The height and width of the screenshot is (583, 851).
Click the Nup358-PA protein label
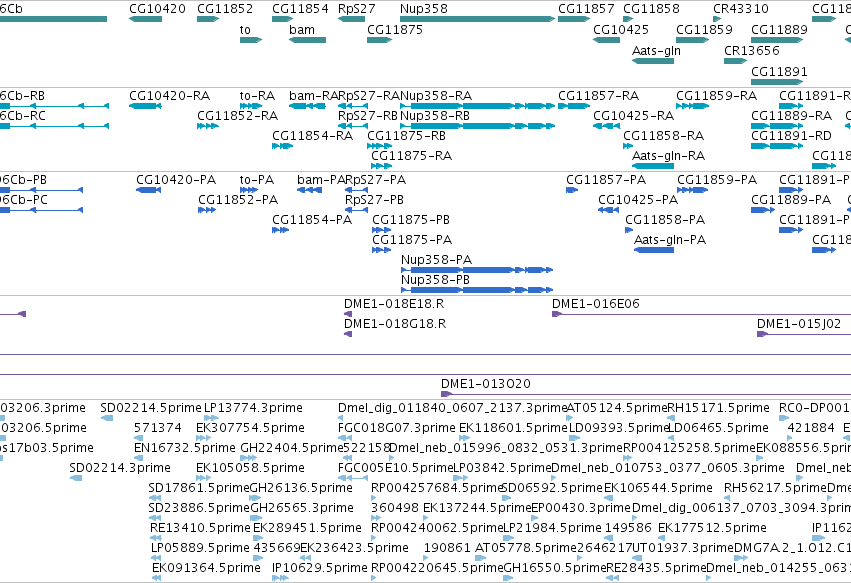(436, 260)
